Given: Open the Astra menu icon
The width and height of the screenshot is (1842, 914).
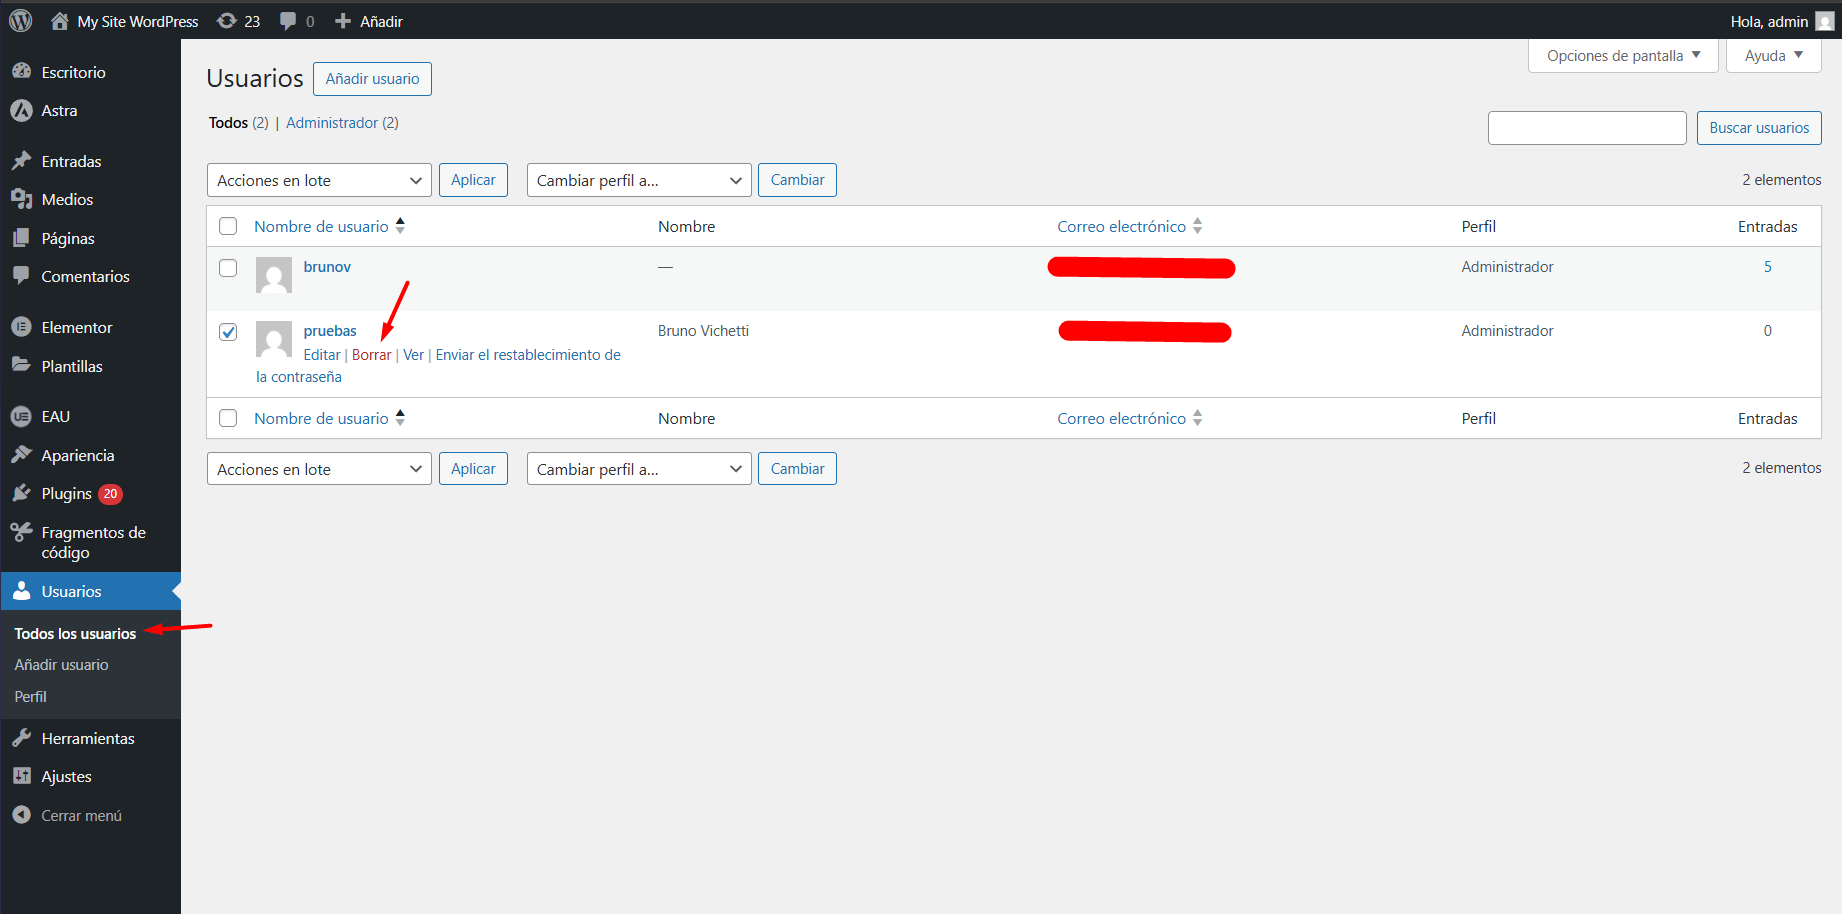Looking at the screenshot, I should click(x=21, y=111).
